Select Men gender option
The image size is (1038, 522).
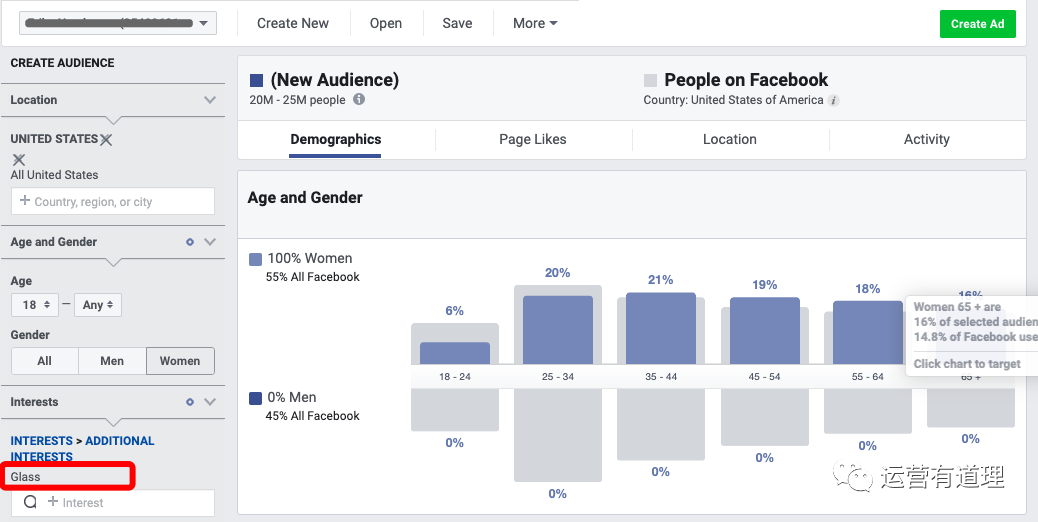coord(112,361)
